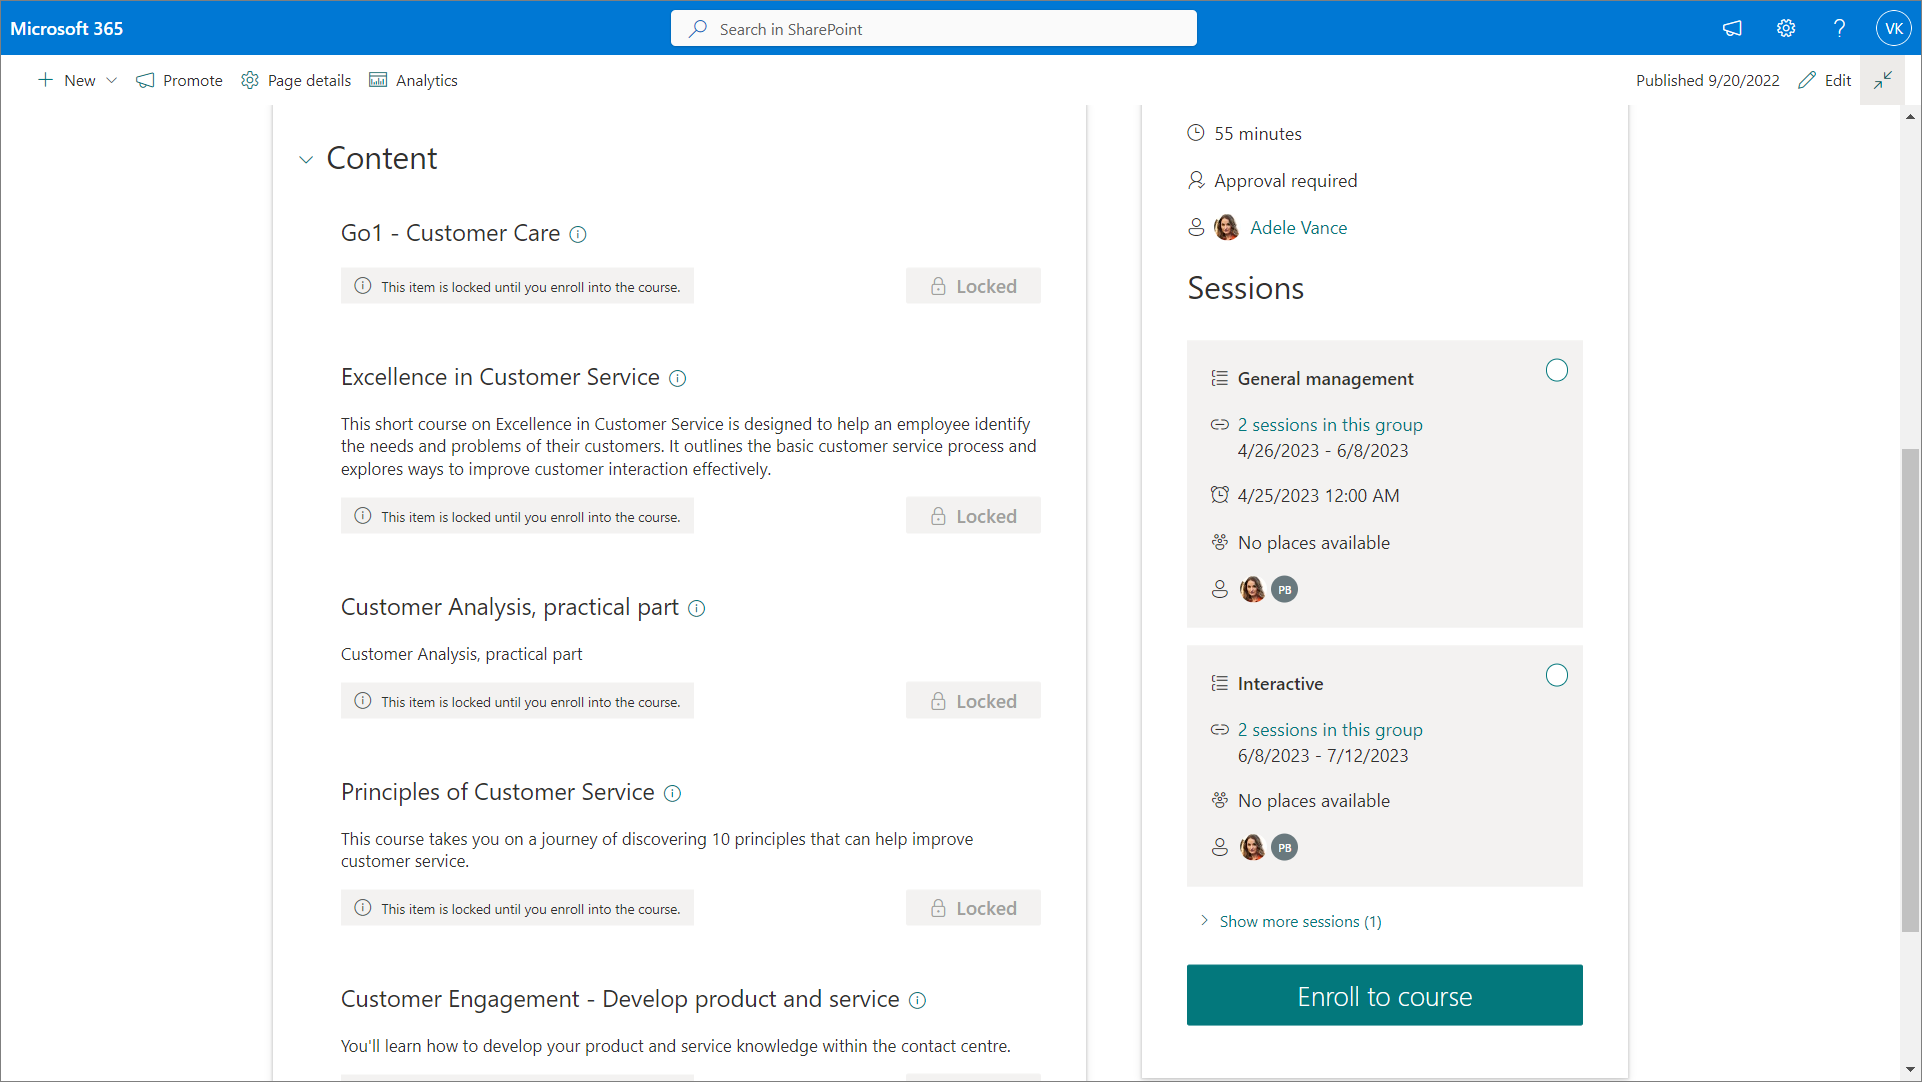This screenshot has width=1922, height=1082.
Task: Expand Show more sessions (1)
Action: coord(1300,921)
